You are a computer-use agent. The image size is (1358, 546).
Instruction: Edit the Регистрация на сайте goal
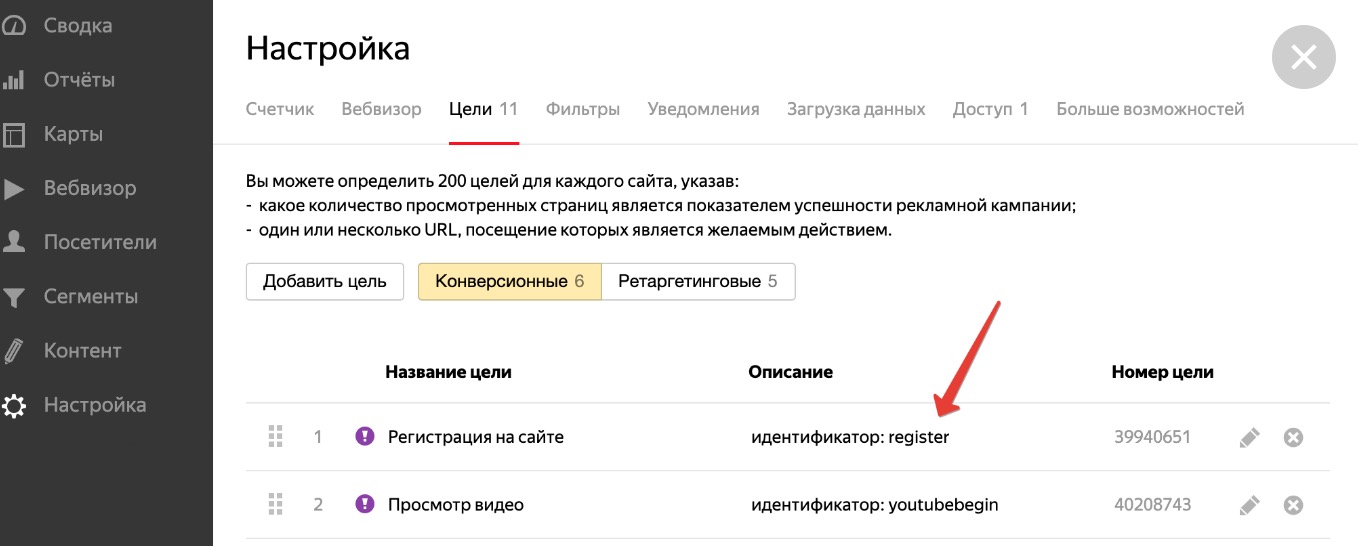tap(1249, 437)
